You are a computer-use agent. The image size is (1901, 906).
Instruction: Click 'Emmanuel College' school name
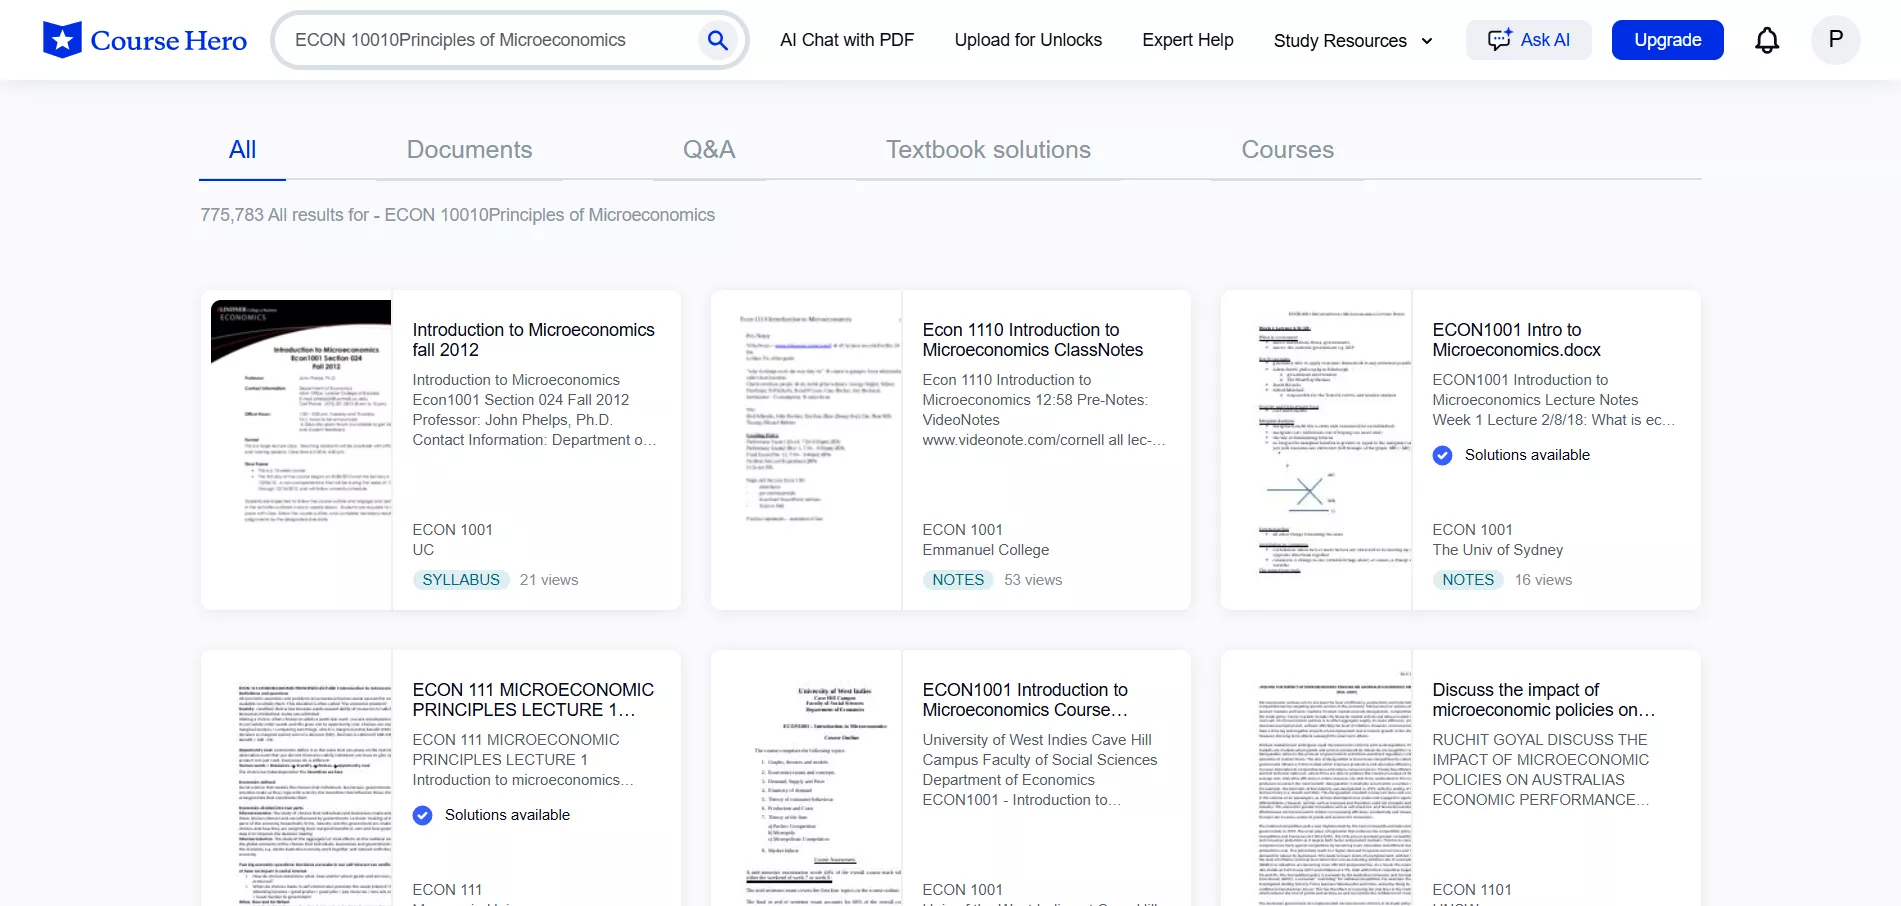[986, 550]
